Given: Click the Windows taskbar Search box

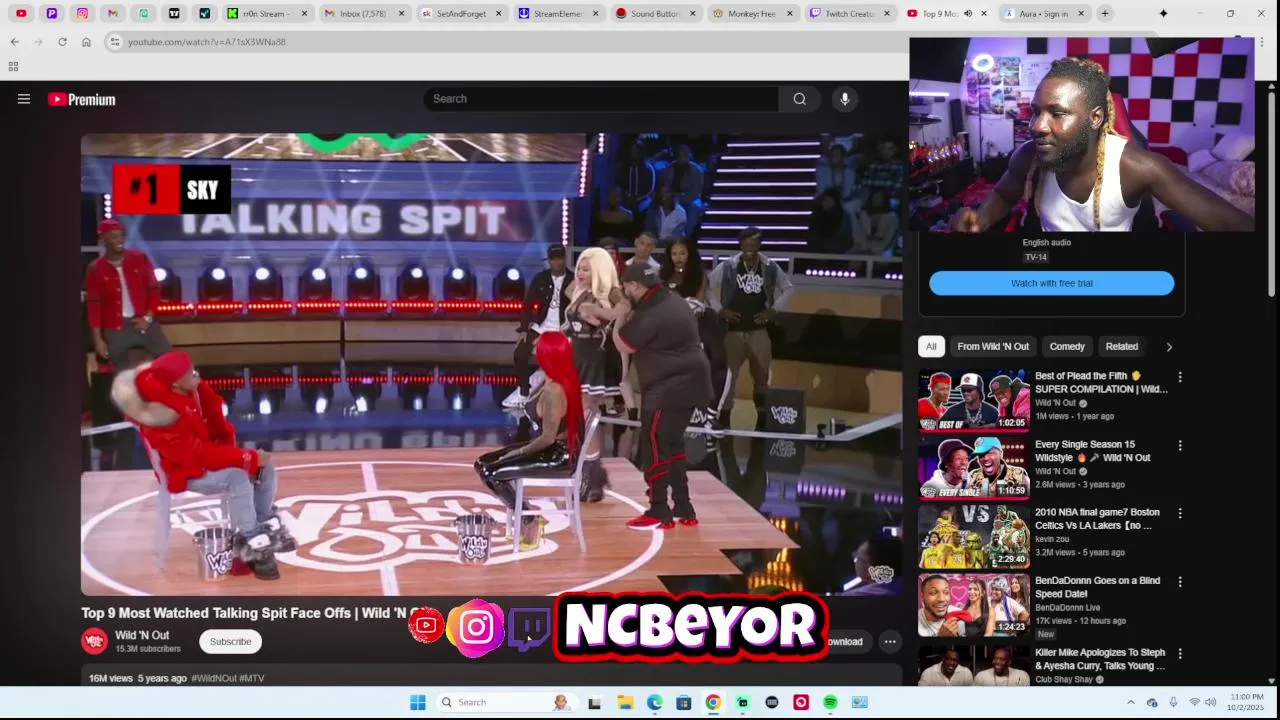Looking at the screenshot, I should tap(505, 702).
